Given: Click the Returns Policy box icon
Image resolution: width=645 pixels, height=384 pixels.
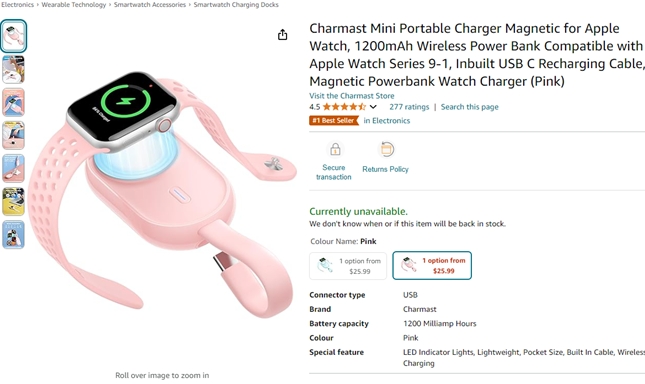Looking at the screenshot, I should tap(386, 149).
